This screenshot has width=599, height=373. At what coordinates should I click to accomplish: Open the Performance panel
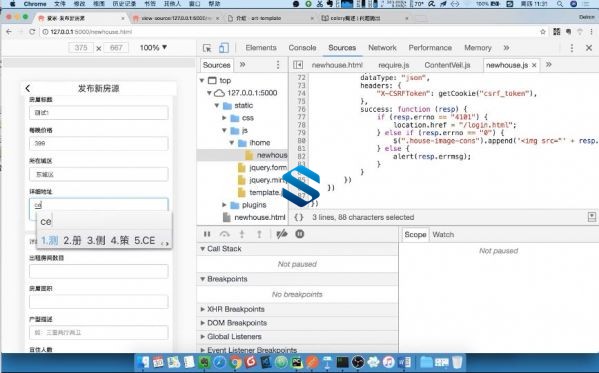tap(430, 48)
